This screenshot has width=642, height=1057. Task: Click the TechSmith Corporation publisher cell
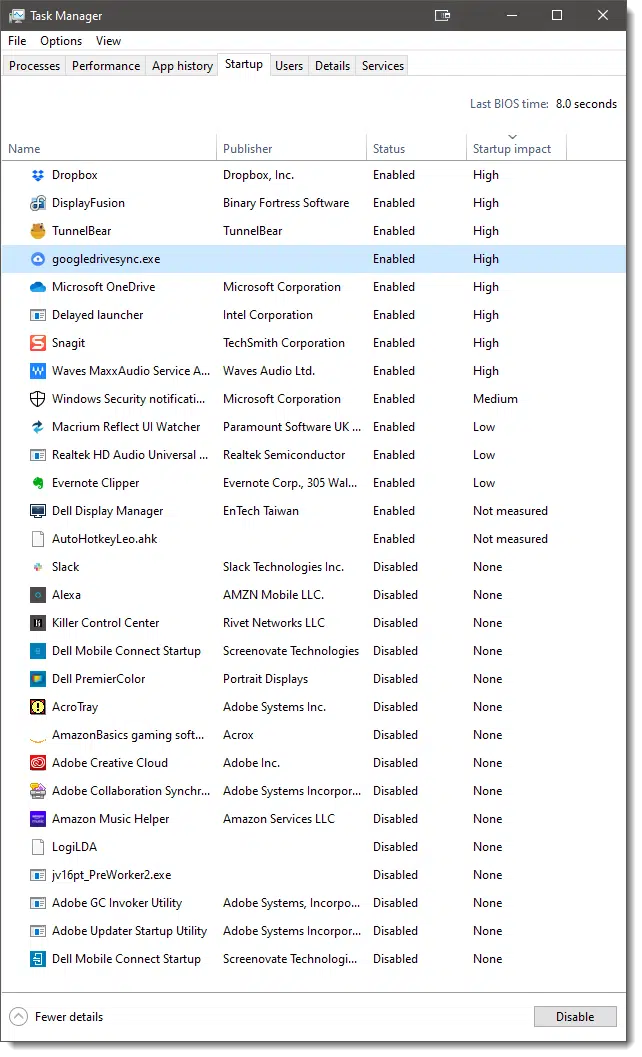(x=283, y=343)
